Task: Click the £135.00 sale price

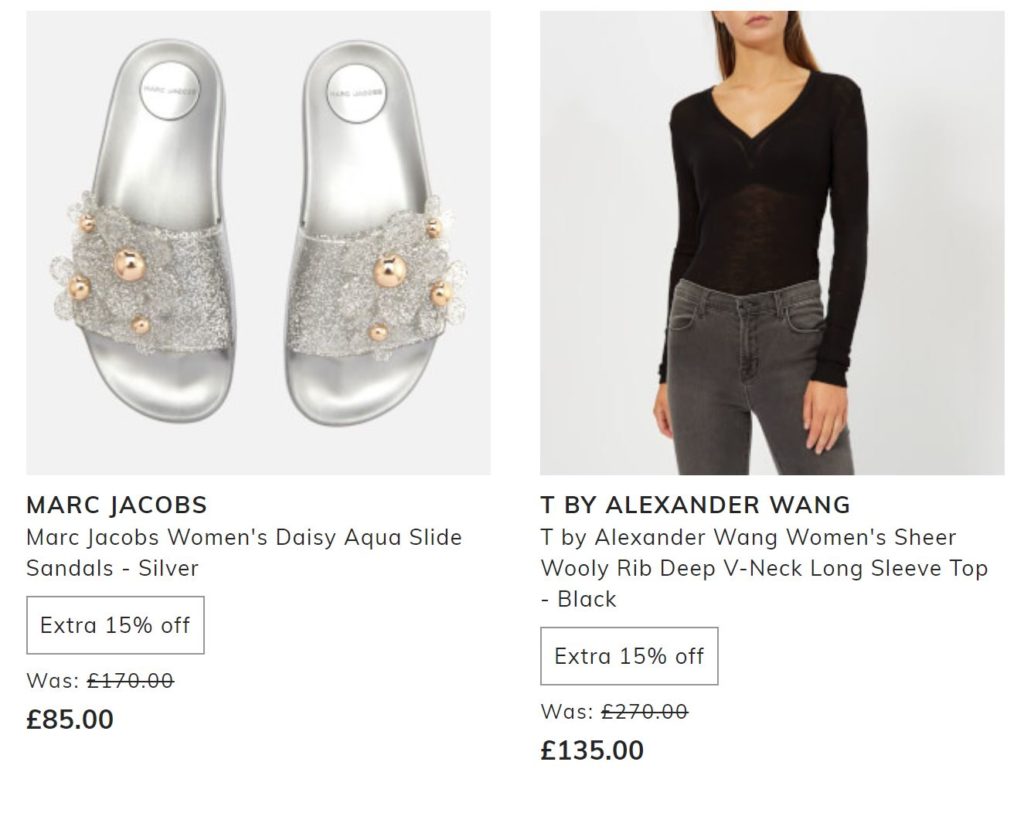Action: click(x=592, y=750)
